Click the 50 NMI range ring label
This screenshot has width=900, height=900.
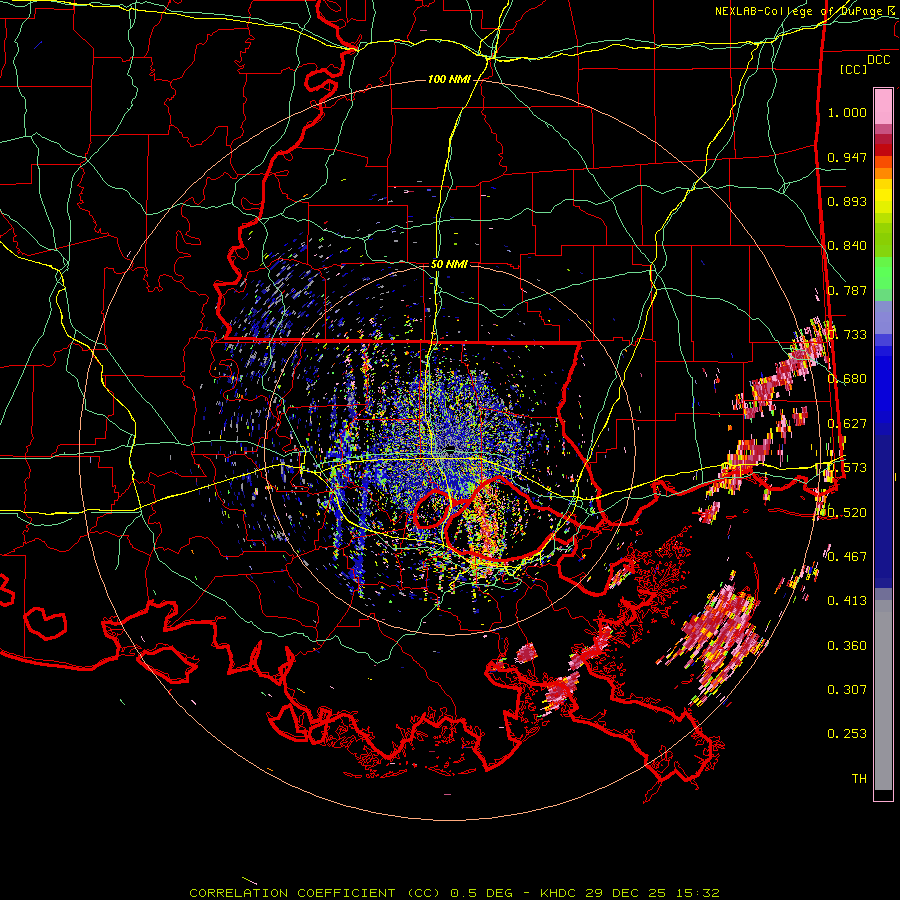449,265
